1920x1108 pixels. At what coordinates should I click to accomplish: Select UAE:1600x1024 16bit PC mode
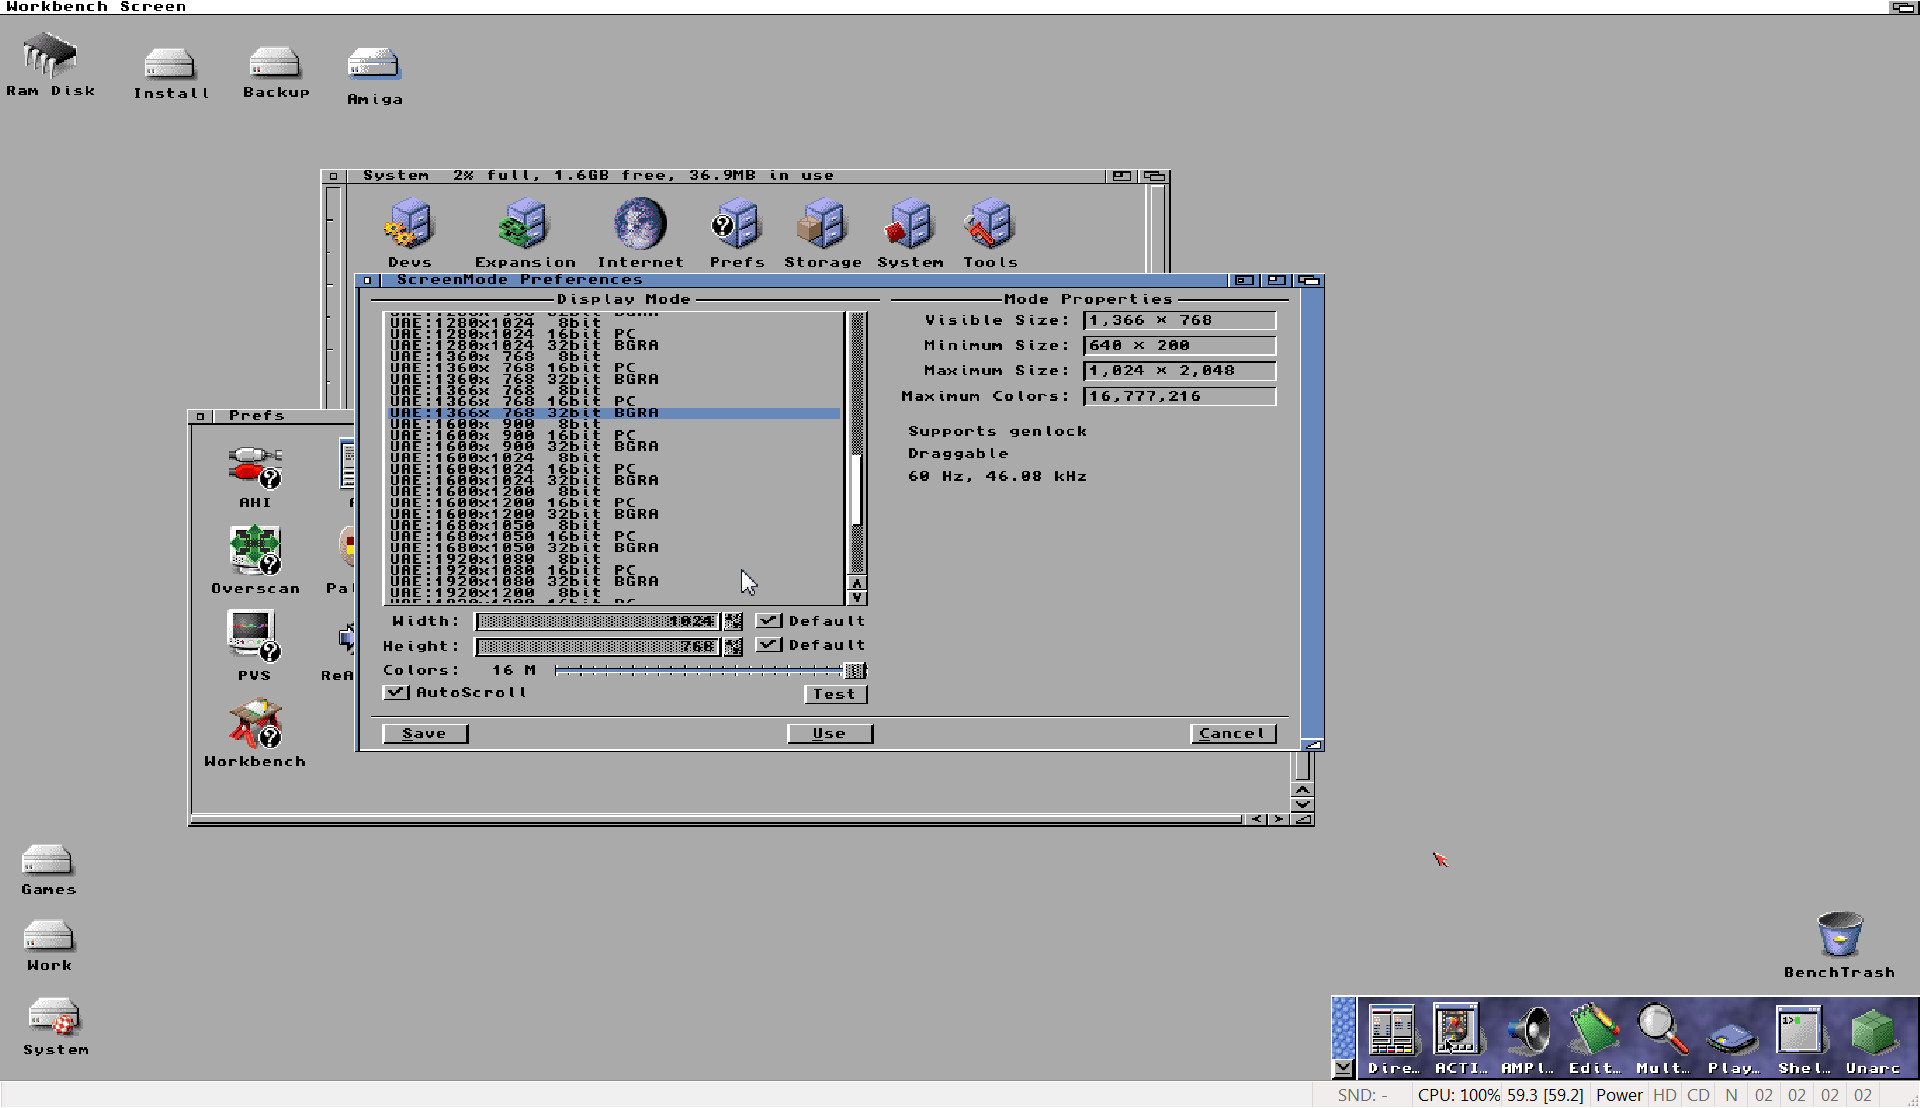pos(614,469)
